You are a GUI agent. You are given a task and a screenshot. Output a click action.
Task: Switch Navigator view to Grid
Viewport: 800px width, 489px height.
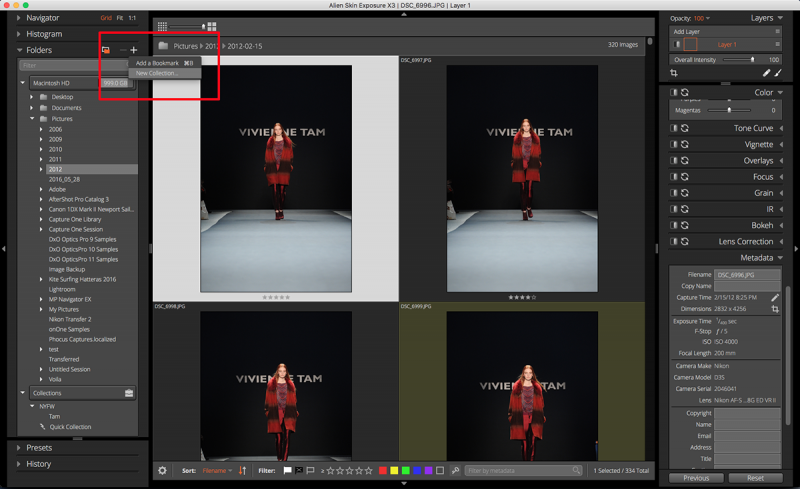[x=106, y=18]
